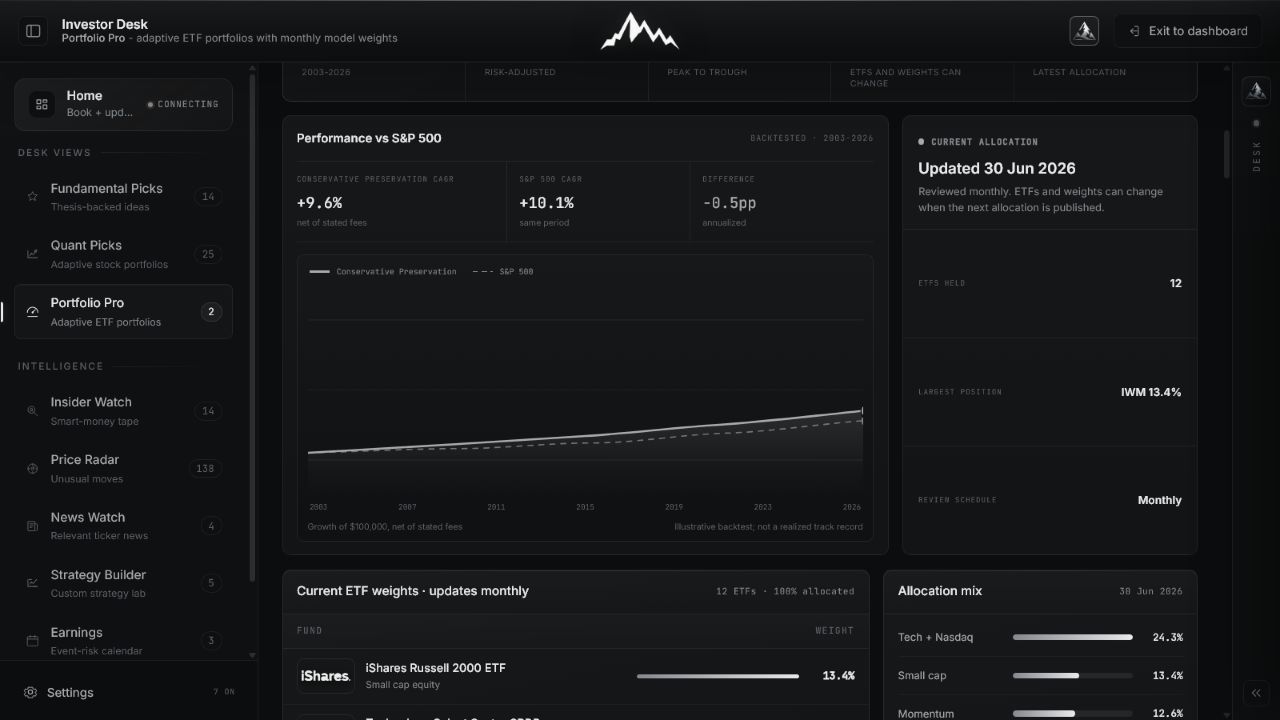This screenshot has height=720, width=1280.
Task: Click the Fundamental Picks star icon
Action: click(x=32, y=197)
